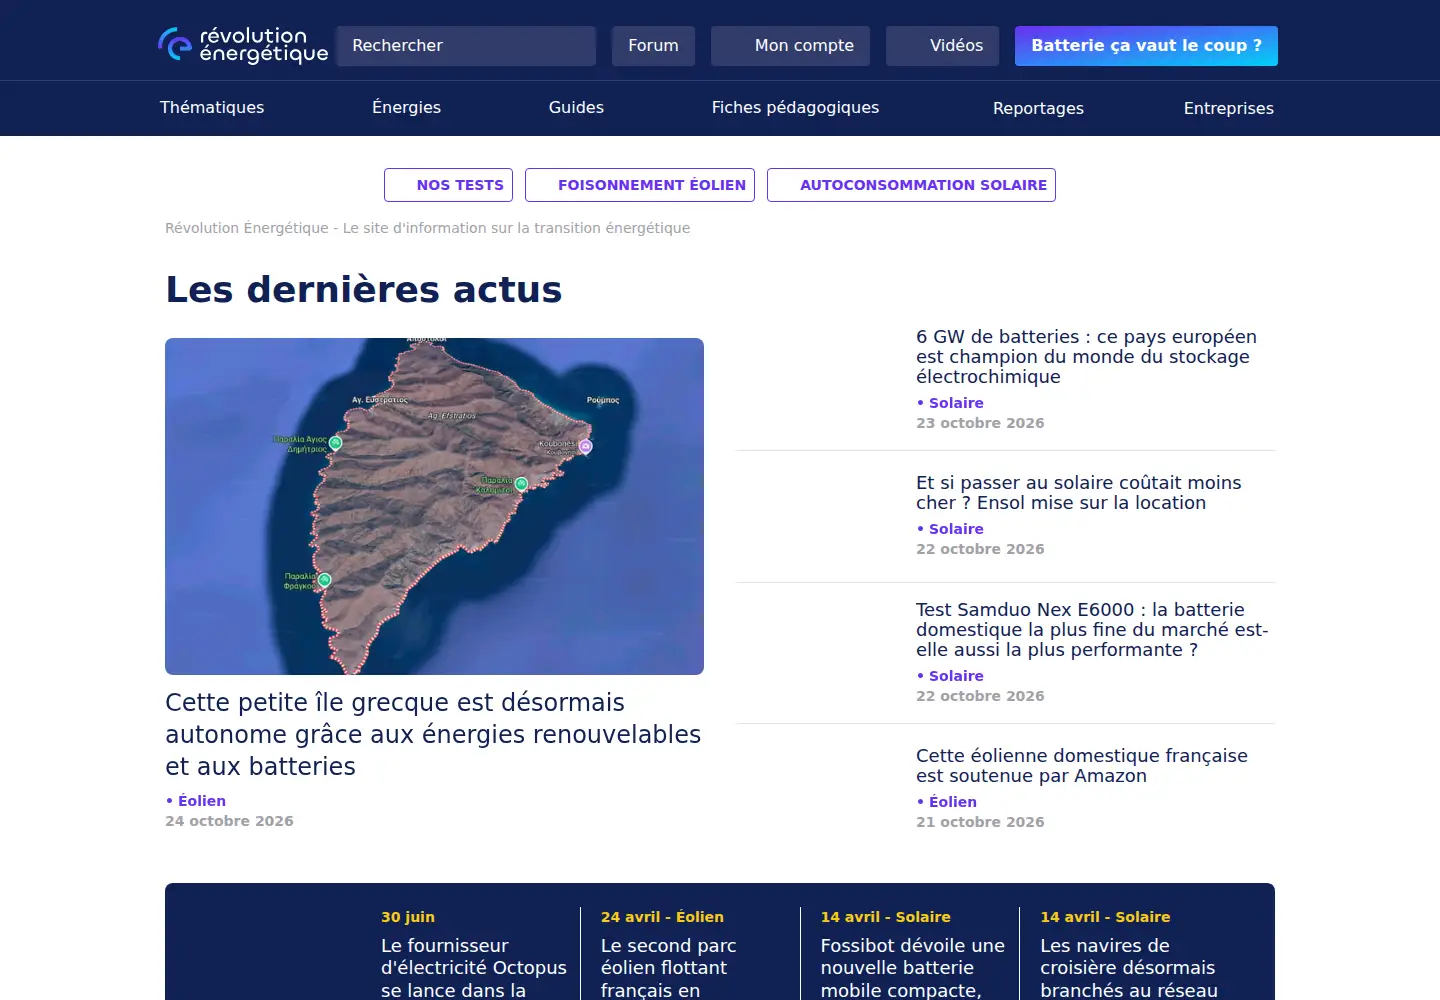Screen dimensions: 1440x1000
Task: Open the Greek island map thumbnail
Action: (434, 506)
